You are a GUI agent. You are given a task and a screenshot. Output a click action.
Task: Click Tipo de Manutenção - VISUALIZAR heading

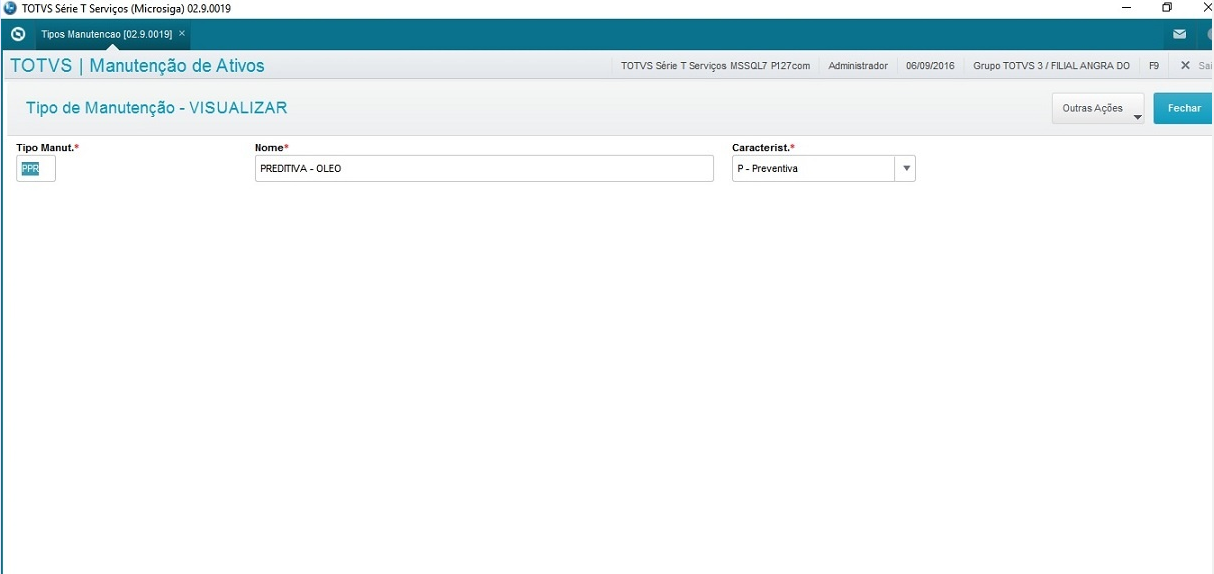157,108
